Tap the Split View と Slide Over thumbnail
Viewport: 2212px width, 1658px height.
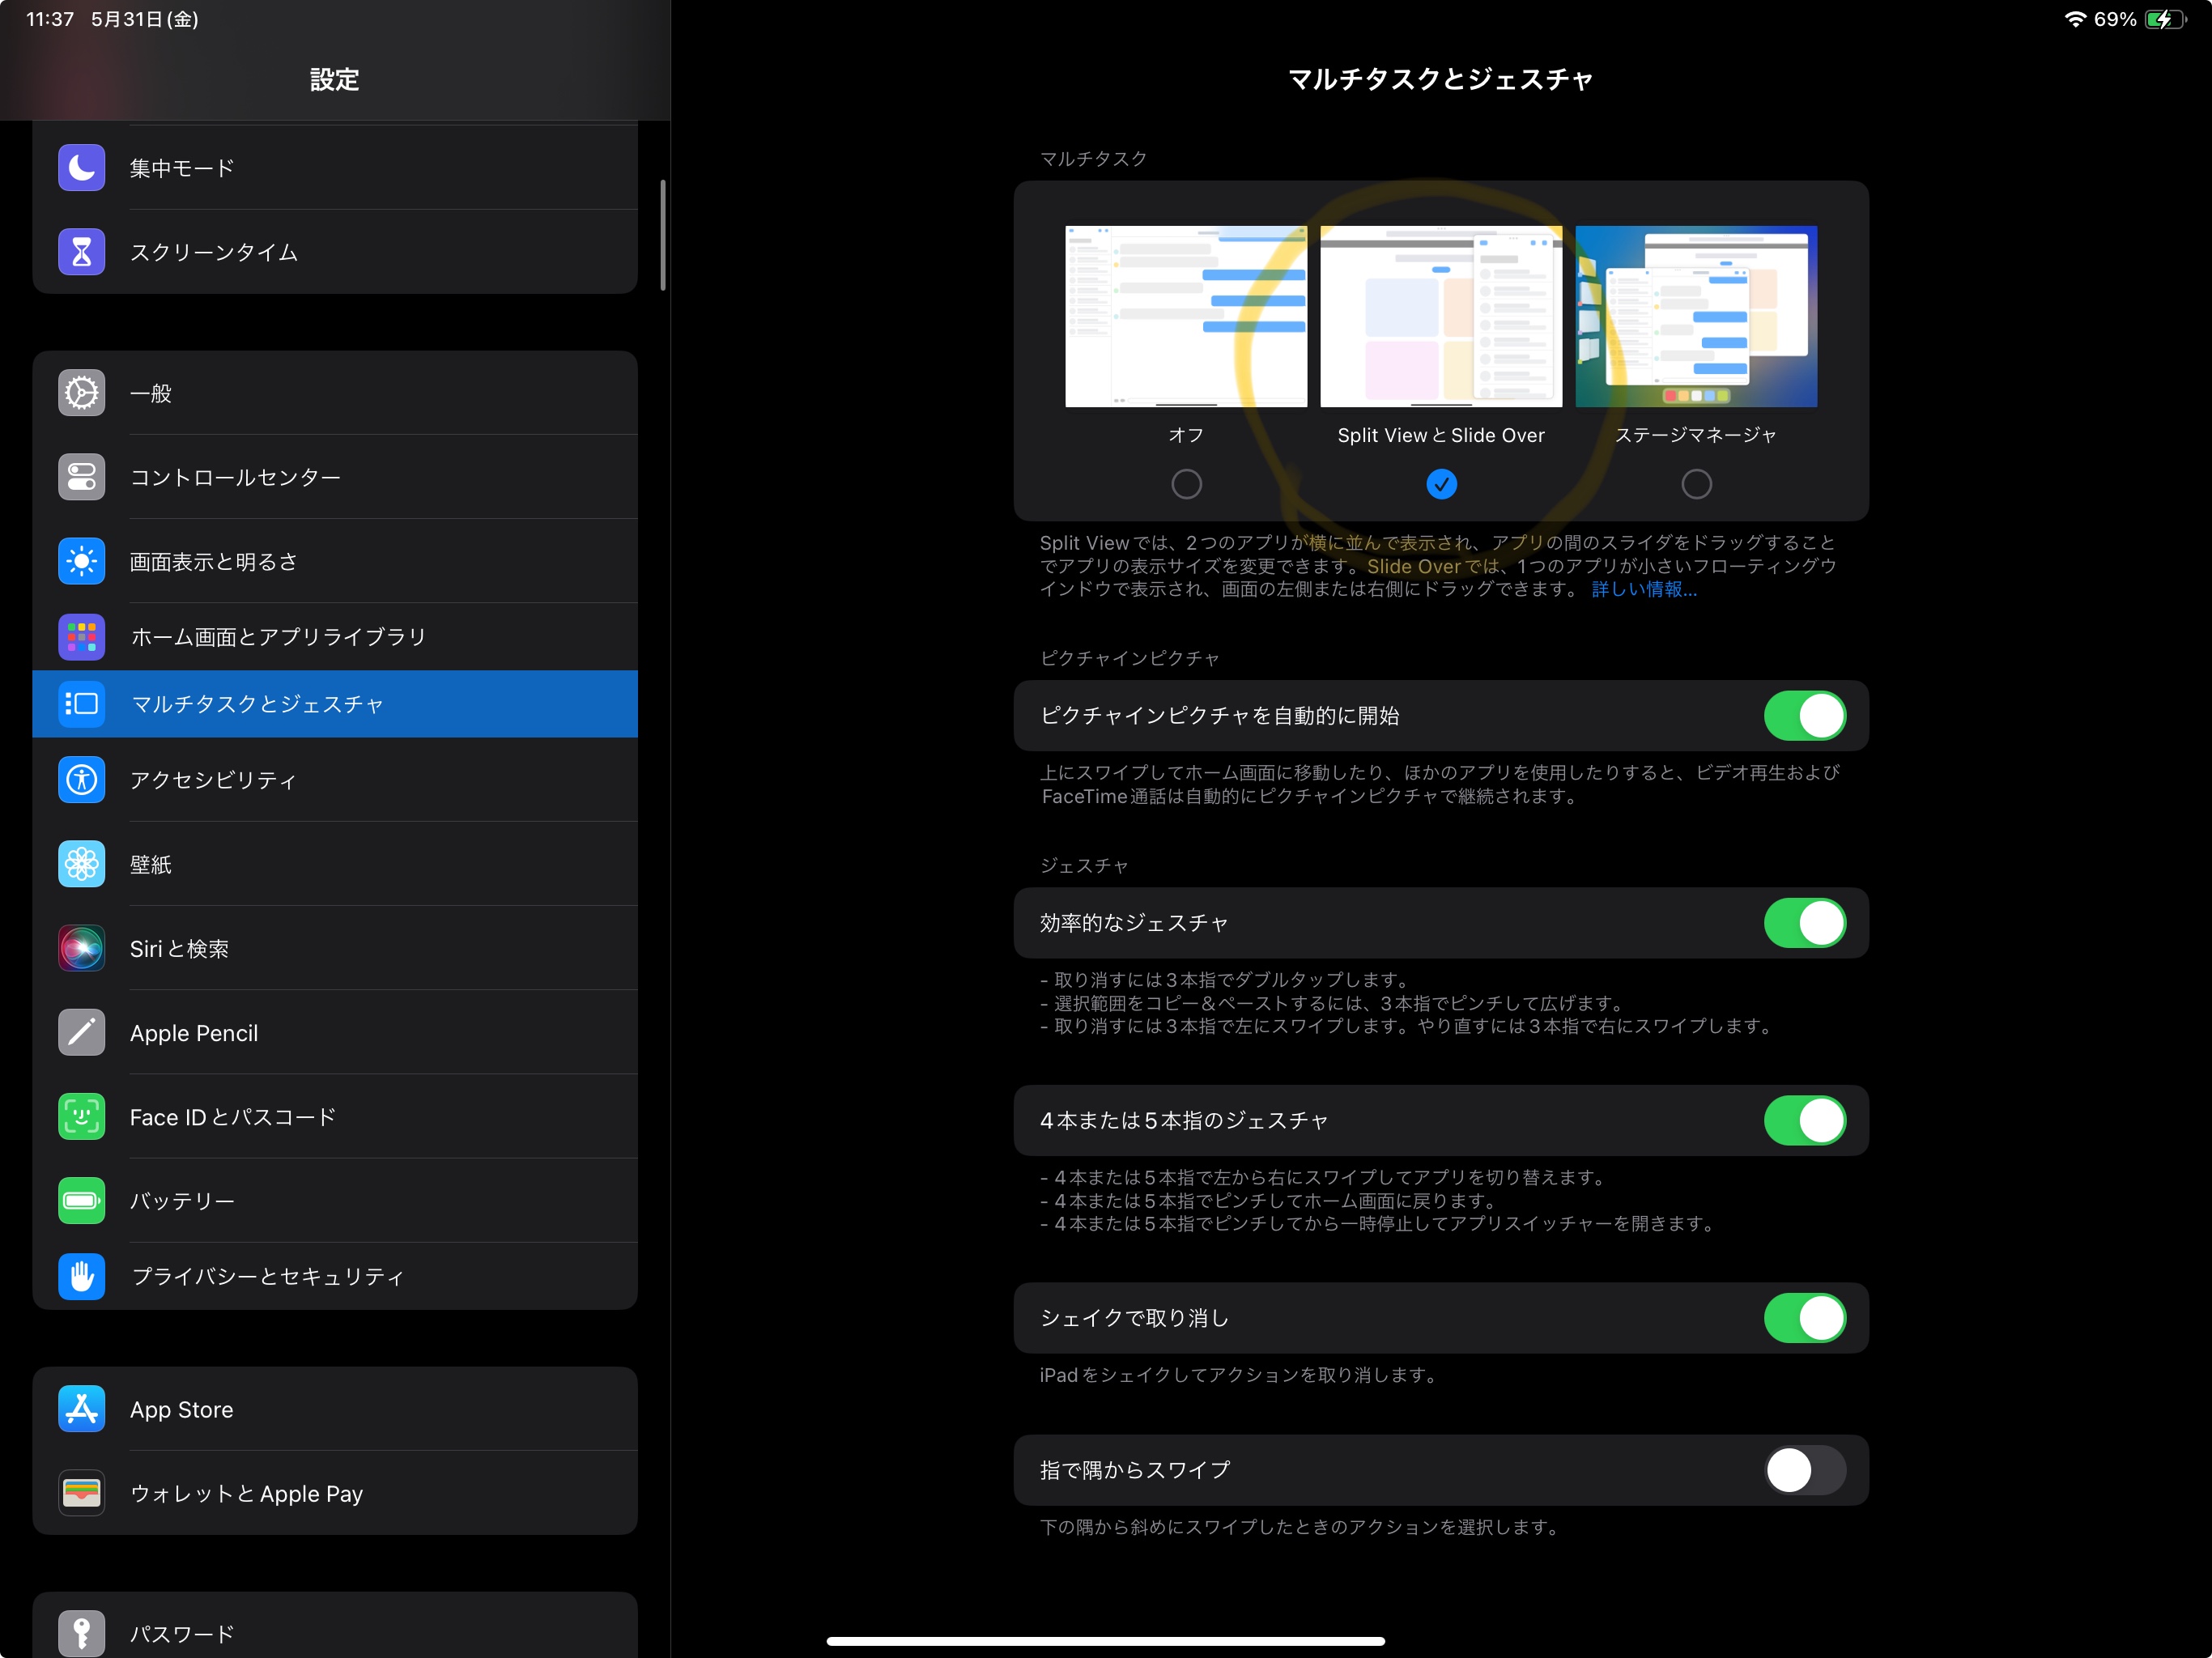(1440, 316)
